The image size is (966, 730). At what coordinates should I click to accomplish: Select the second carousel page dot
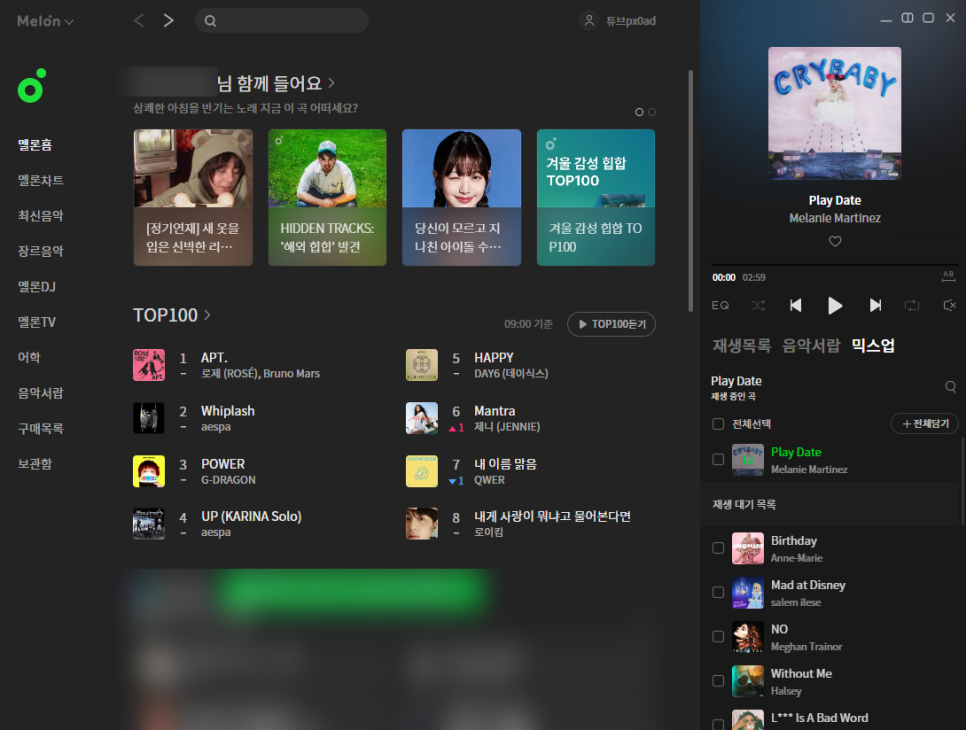(x=652, y=112)
